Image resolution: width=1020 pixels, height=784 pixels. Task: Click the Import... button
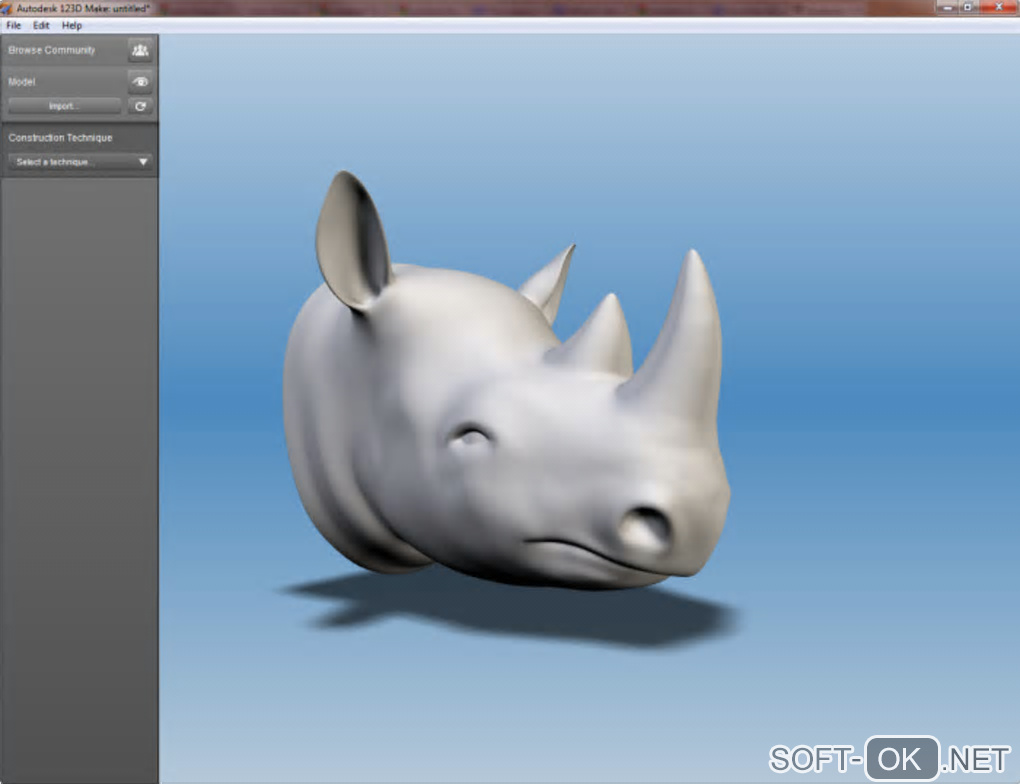coord(64,106)
